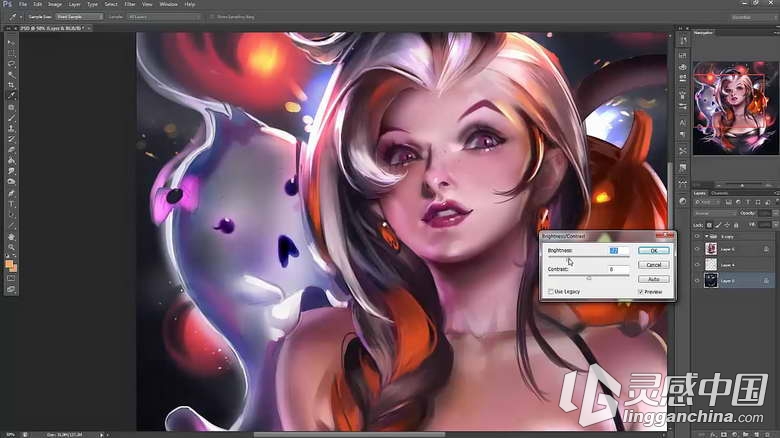Filter layers by pixel layers
The height and width of the screenshot is (438, 780).
click(x=728, y=202)
